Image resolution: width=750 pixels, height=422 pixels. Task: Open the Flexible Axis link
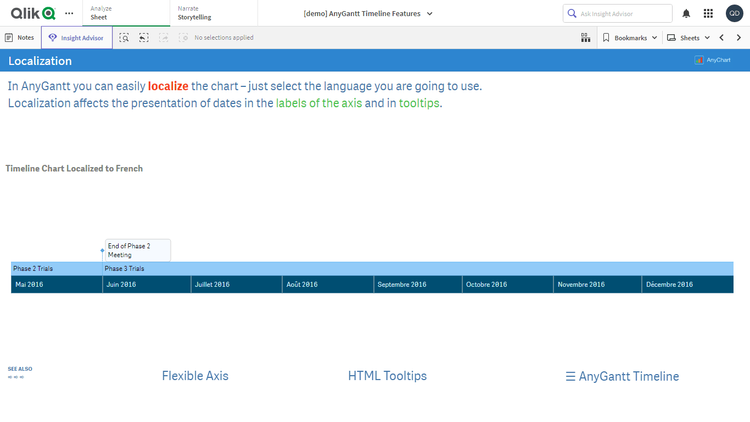click(x=195, y=376)
